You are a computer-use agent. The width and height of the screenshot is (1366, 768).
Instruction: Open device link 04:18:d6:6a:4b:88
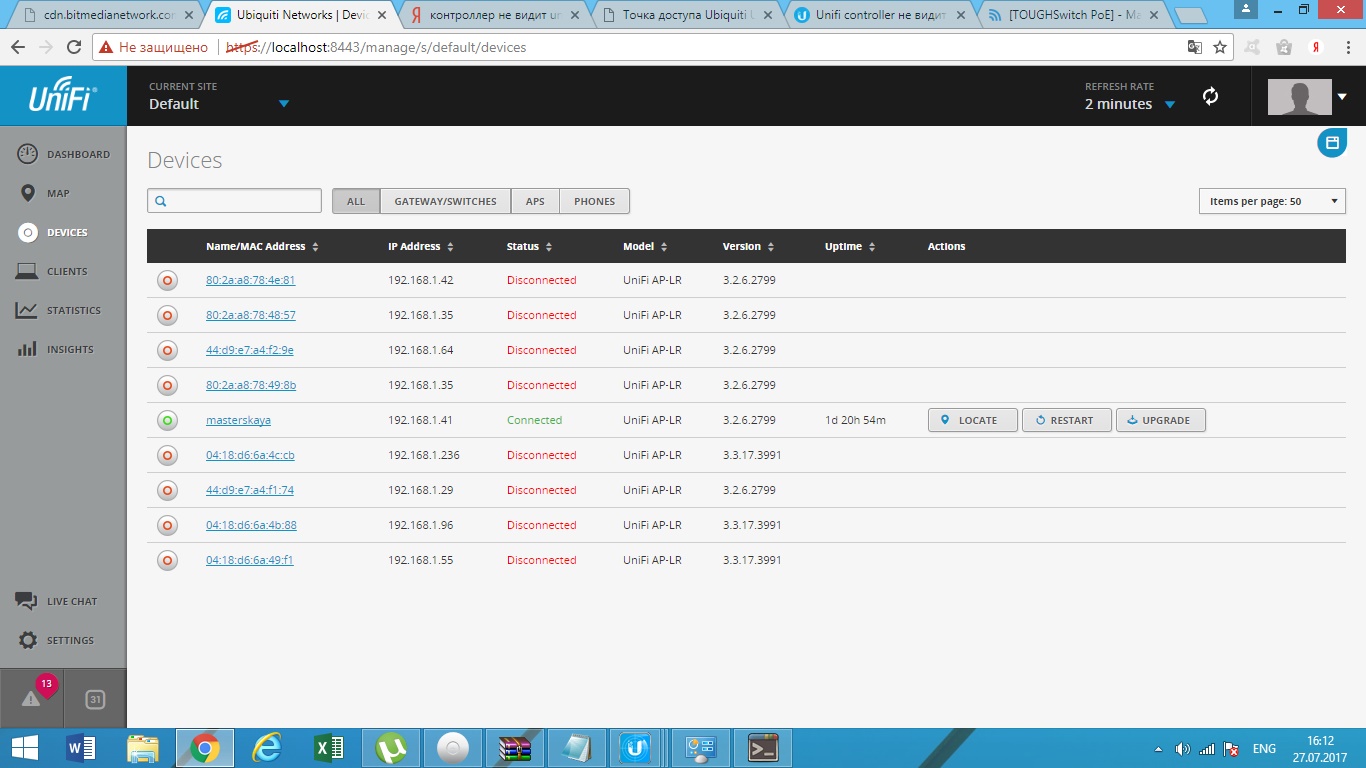(251, 525)
